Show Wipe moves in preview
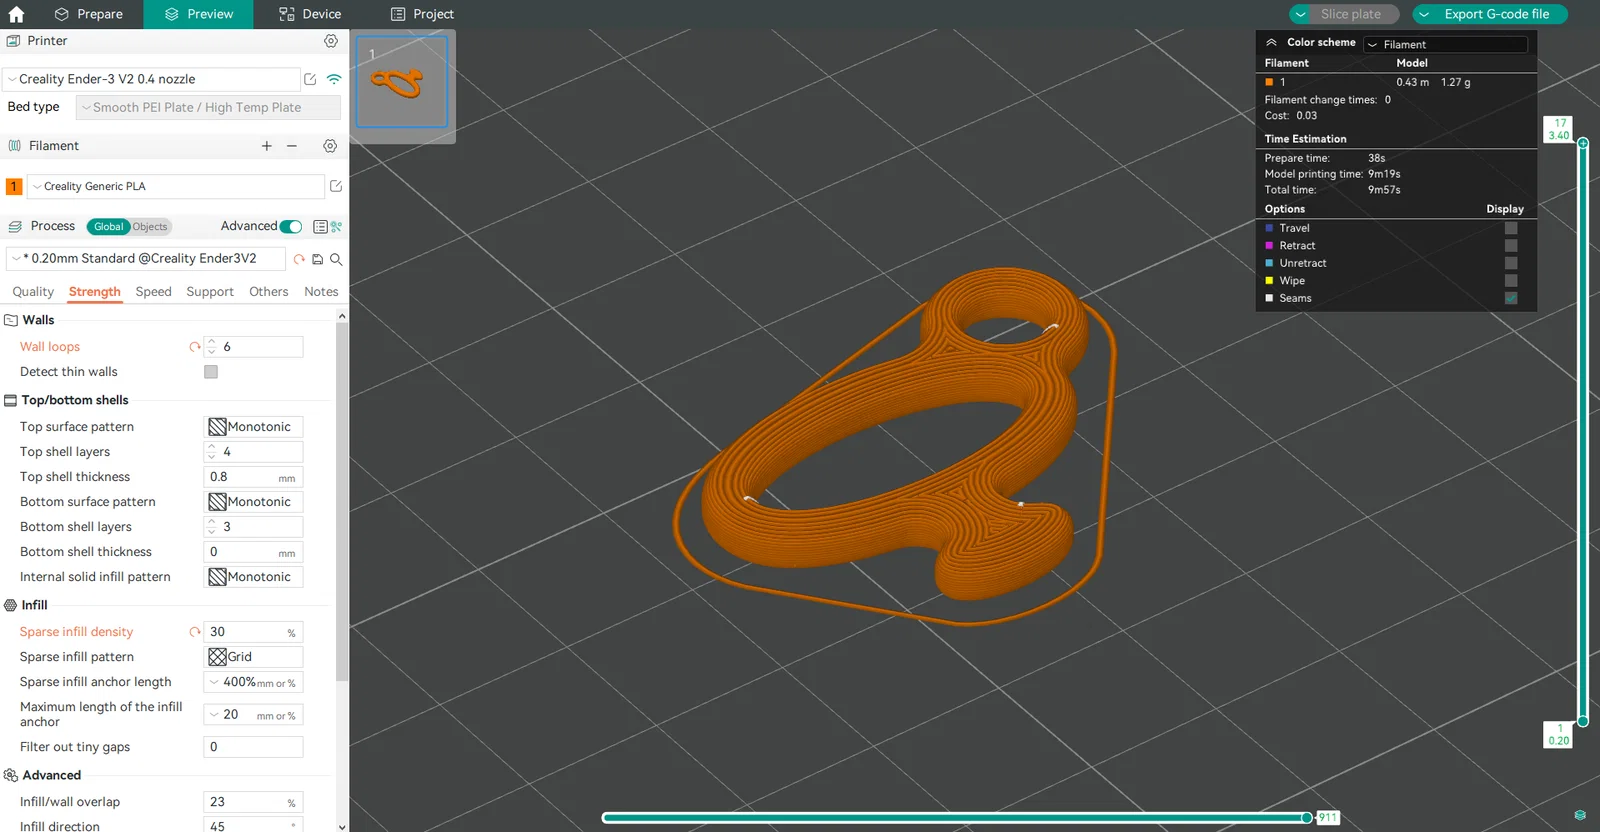The image size is (1600, 832). 1511,281
